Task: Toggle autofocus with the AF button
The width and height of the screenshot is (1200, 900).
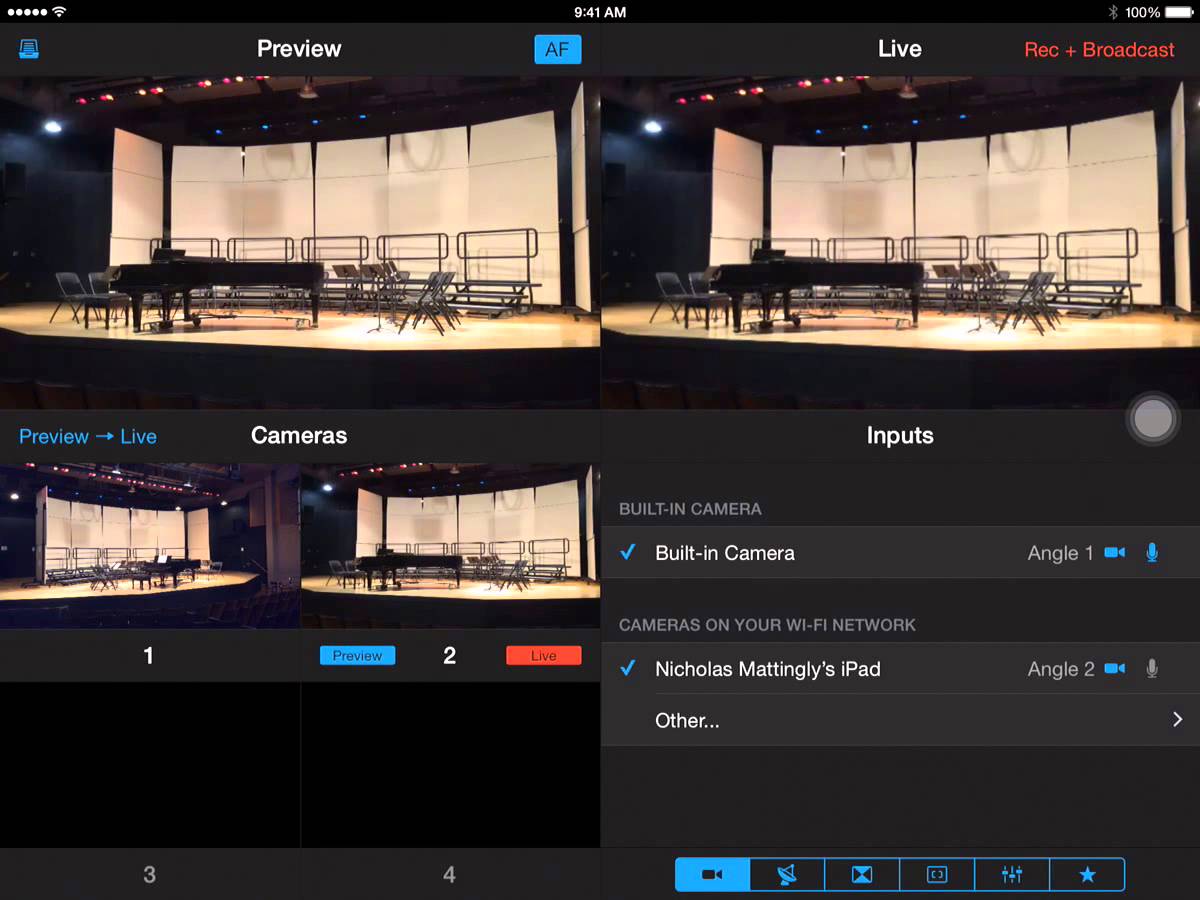Action: tap(557, 48)
